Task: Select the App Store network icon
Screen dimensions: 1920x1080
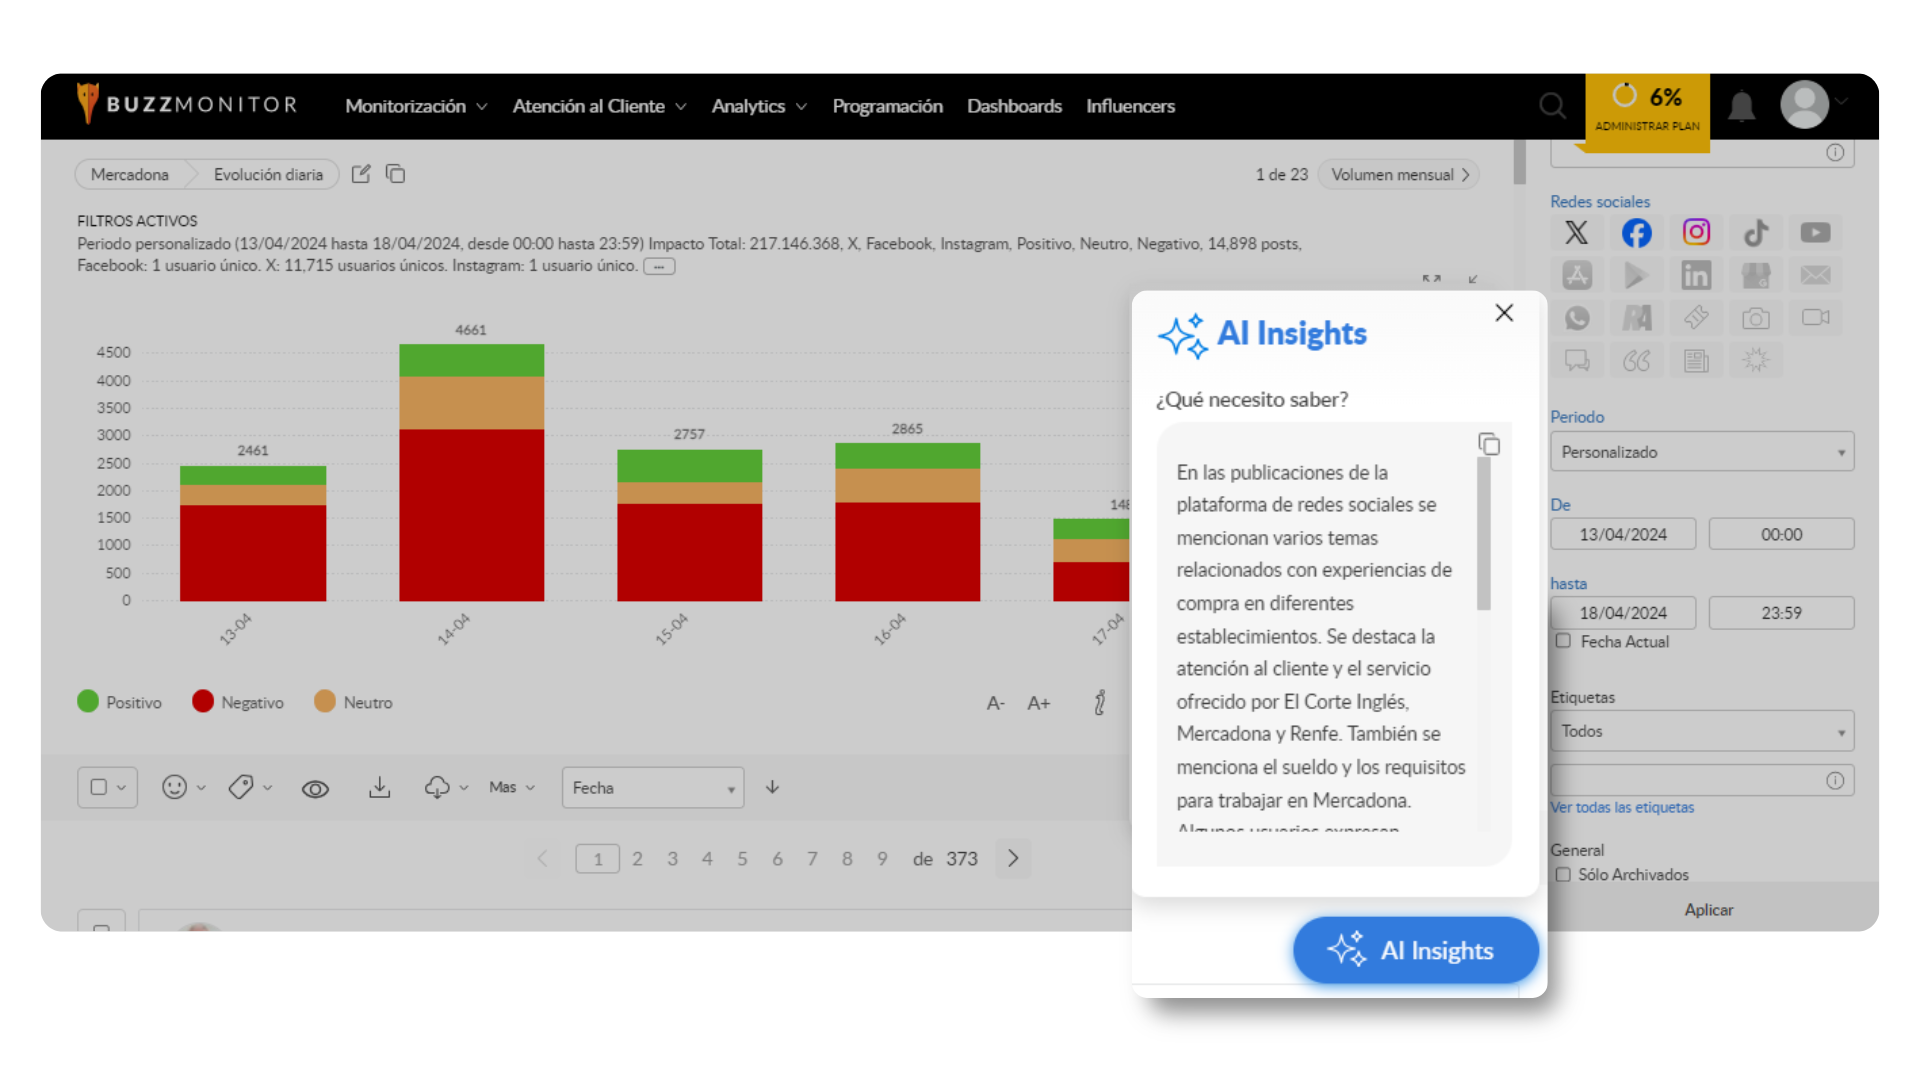Action: [1577, 275]
